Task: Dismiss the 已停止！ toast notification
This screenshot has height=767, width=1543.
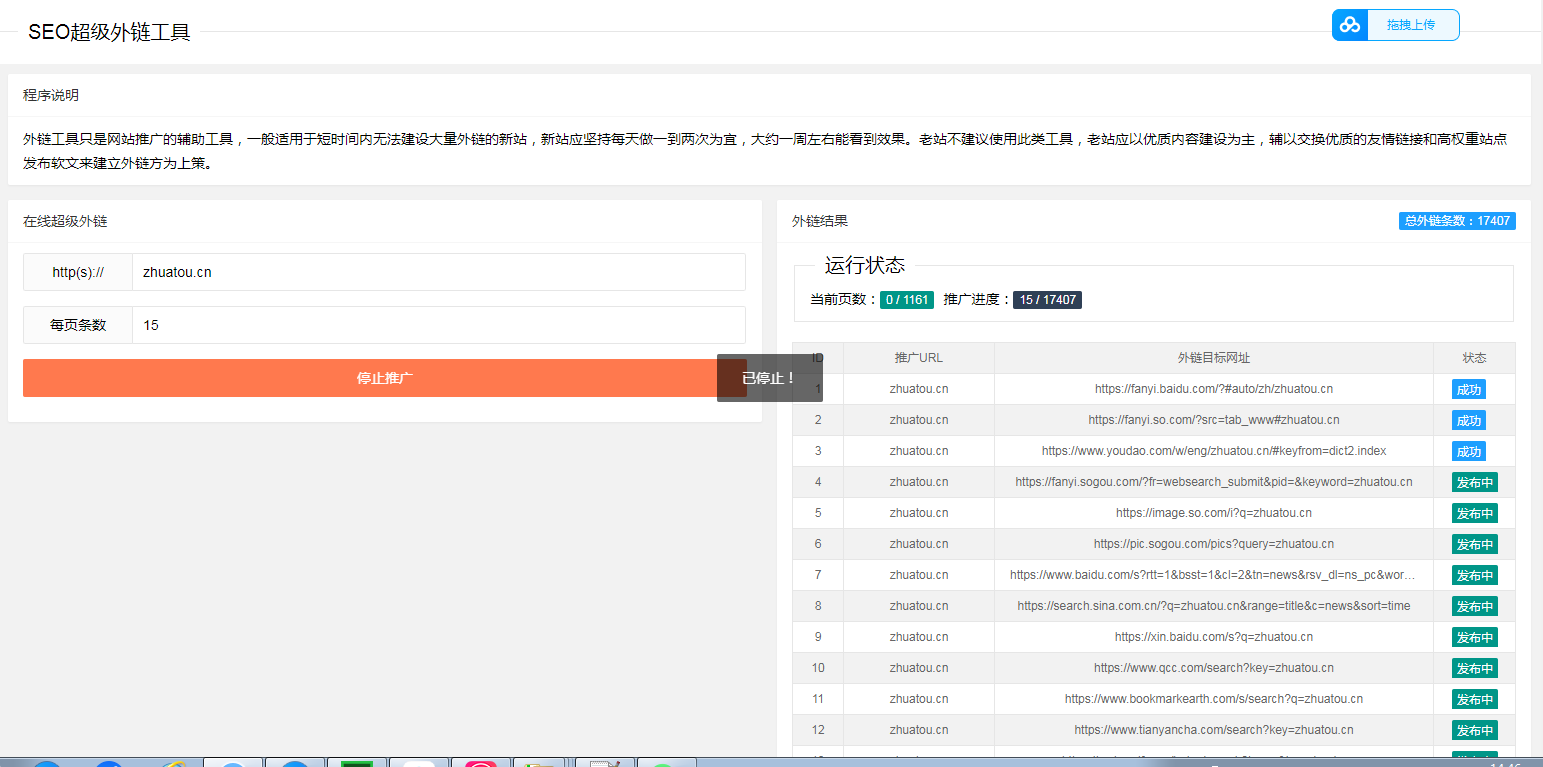Action: tap(769, 378)
